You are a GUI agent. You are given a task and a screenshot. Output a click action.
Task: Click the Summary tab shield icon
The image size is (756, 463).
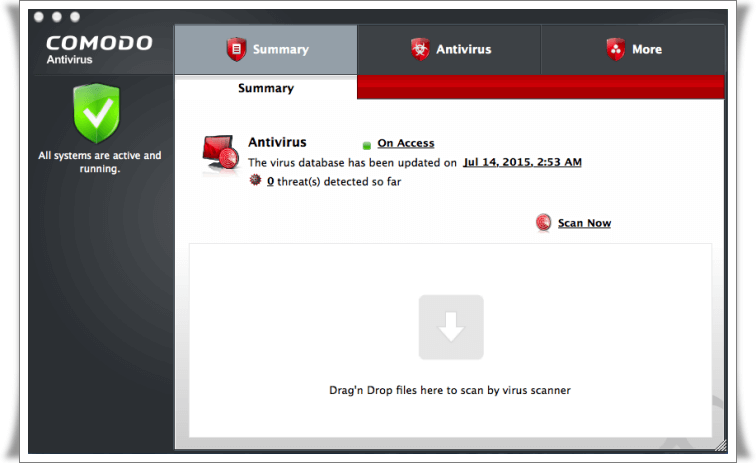pos(236,49)
